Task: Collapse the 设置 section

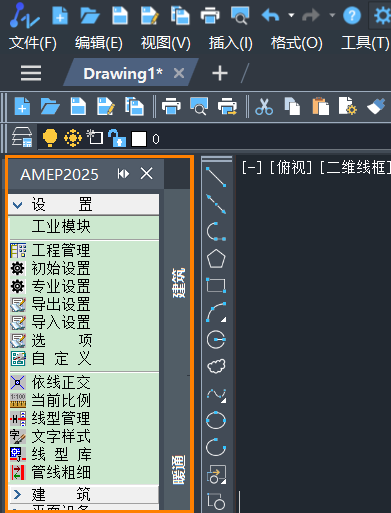Action: point(84,204)
